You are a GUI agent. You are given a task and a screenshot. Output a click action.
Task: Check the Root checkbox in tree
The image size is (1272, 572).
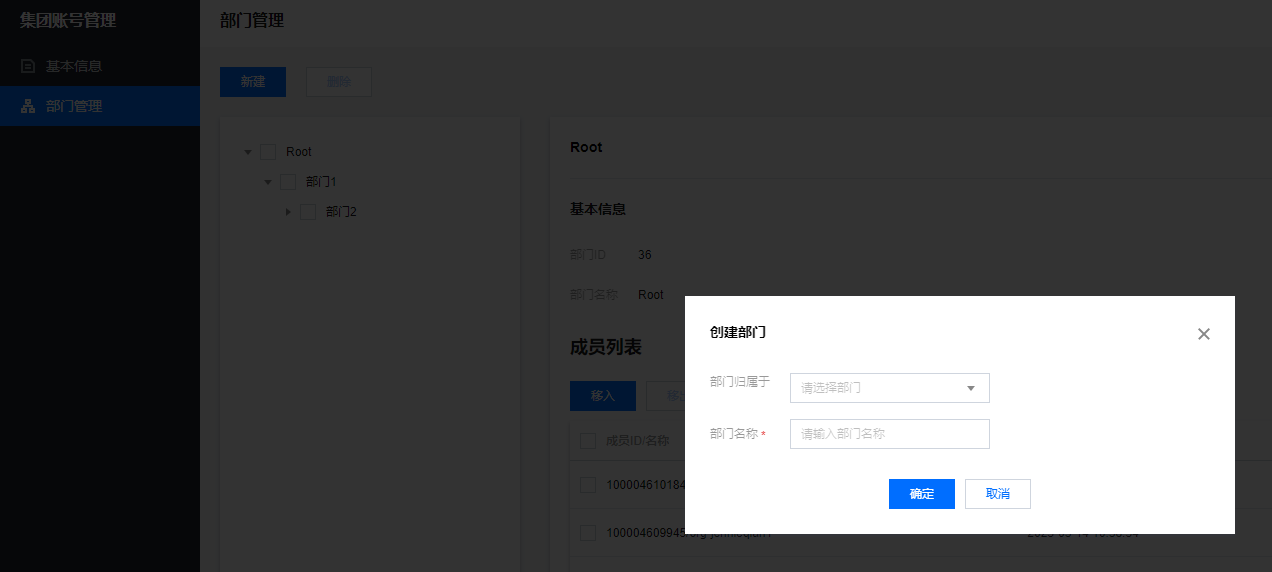click(x=268, y=152)
